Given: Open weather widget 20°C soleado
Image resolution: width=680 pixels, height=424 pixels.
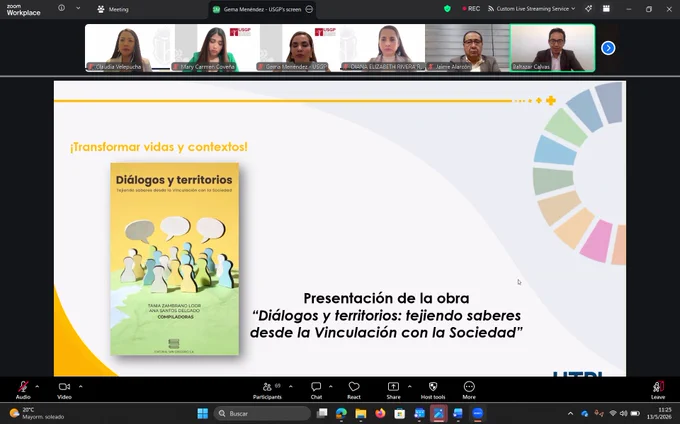Looking at the screenshot, I should tap(38, 413).
